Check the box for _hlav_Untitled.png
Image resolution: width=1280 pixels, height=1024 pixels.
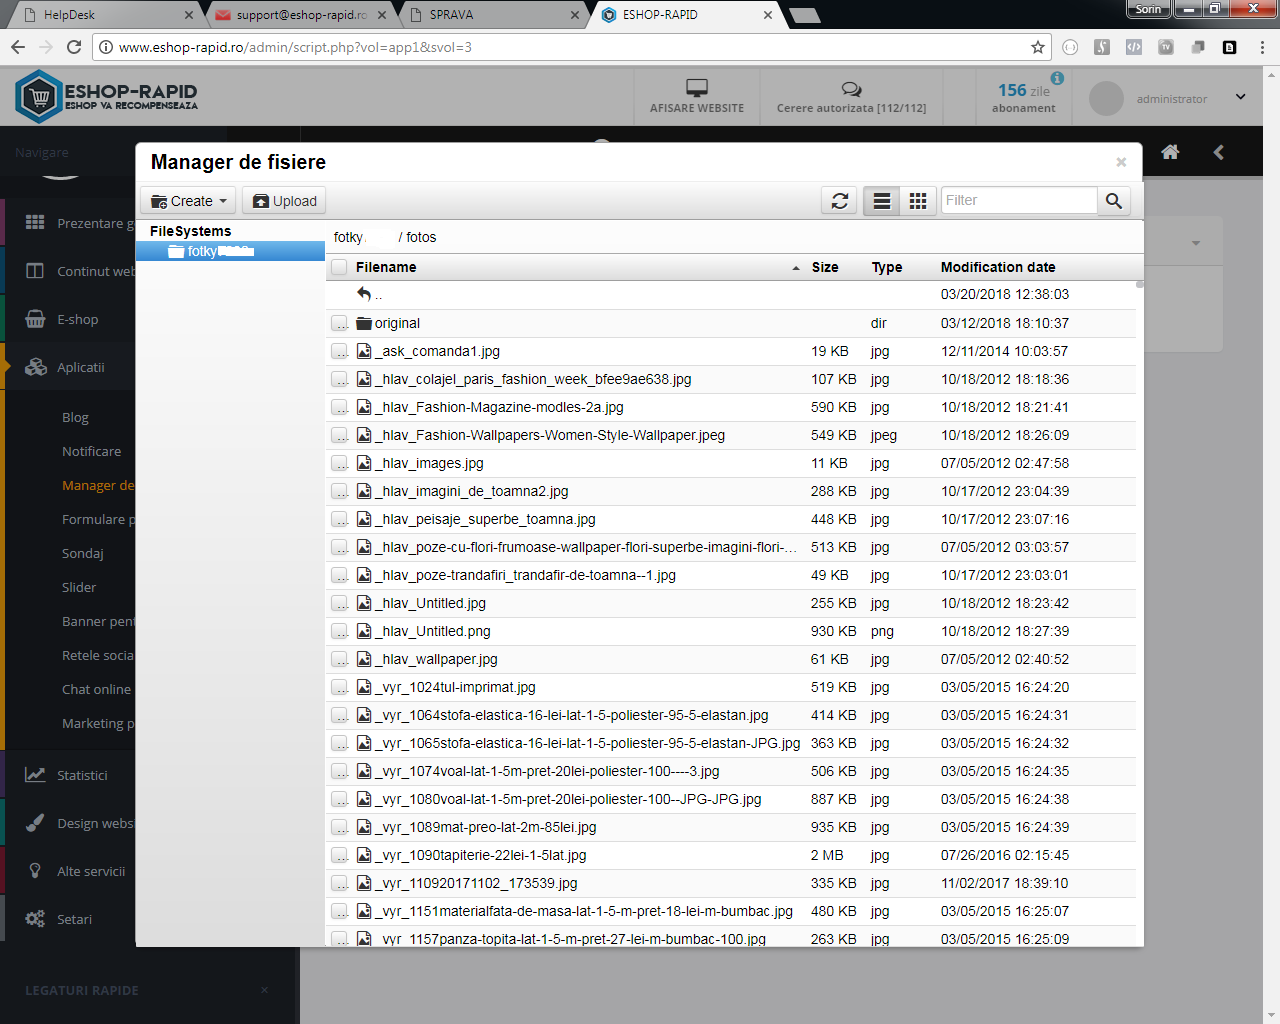click(x=339, y=631)
